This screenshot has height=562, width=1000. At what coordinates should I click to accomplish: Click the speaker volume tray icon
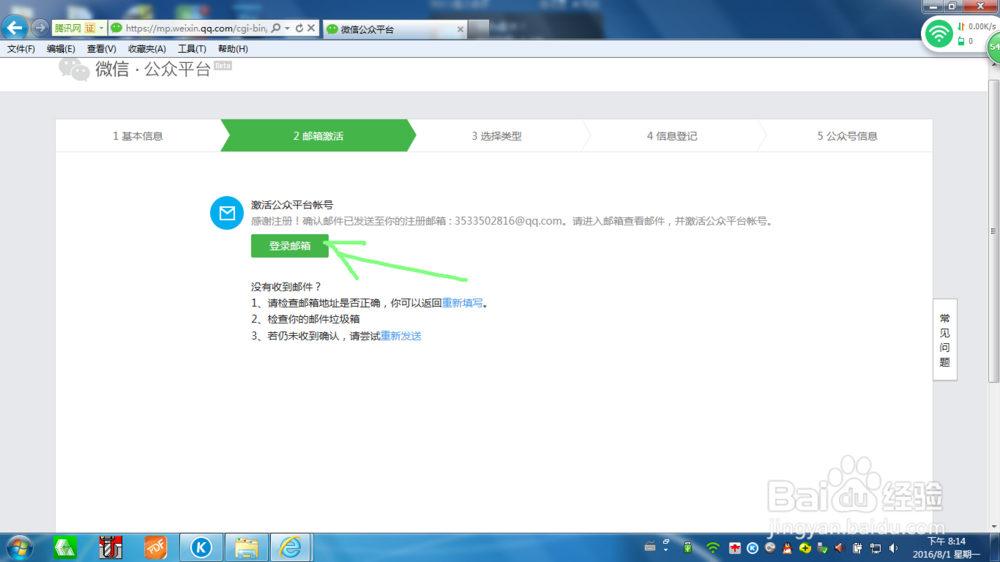point(893,548)
